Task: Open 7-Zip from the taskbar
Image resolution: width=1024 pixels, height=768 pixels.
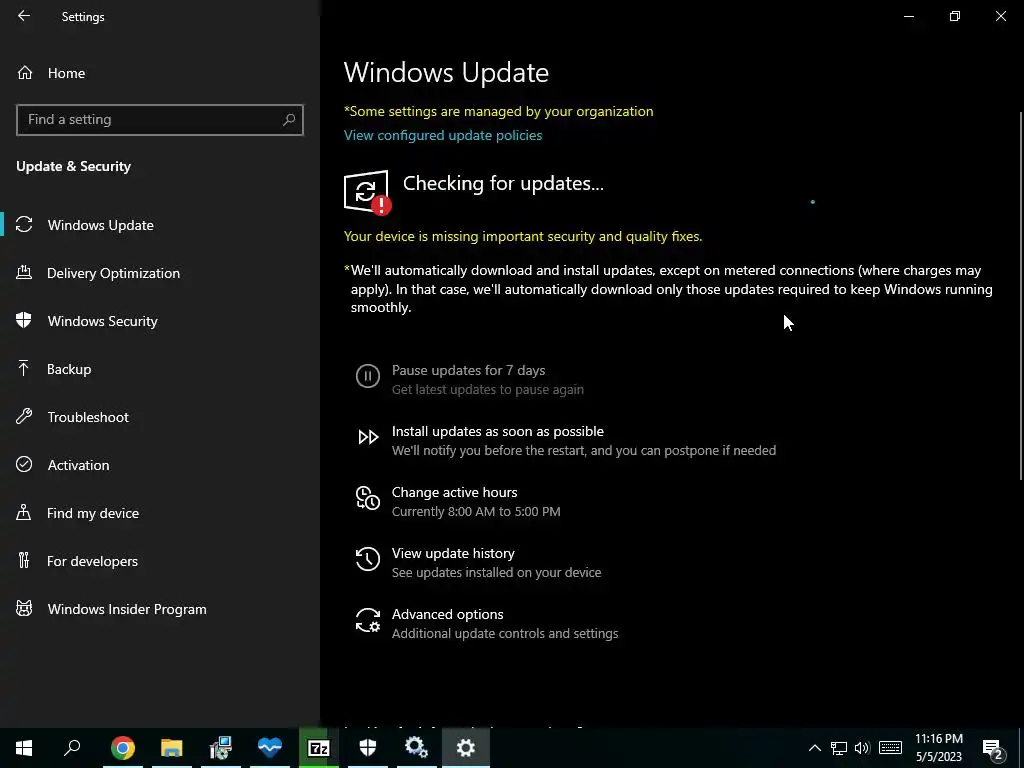Action: click(x=319, y=747)
